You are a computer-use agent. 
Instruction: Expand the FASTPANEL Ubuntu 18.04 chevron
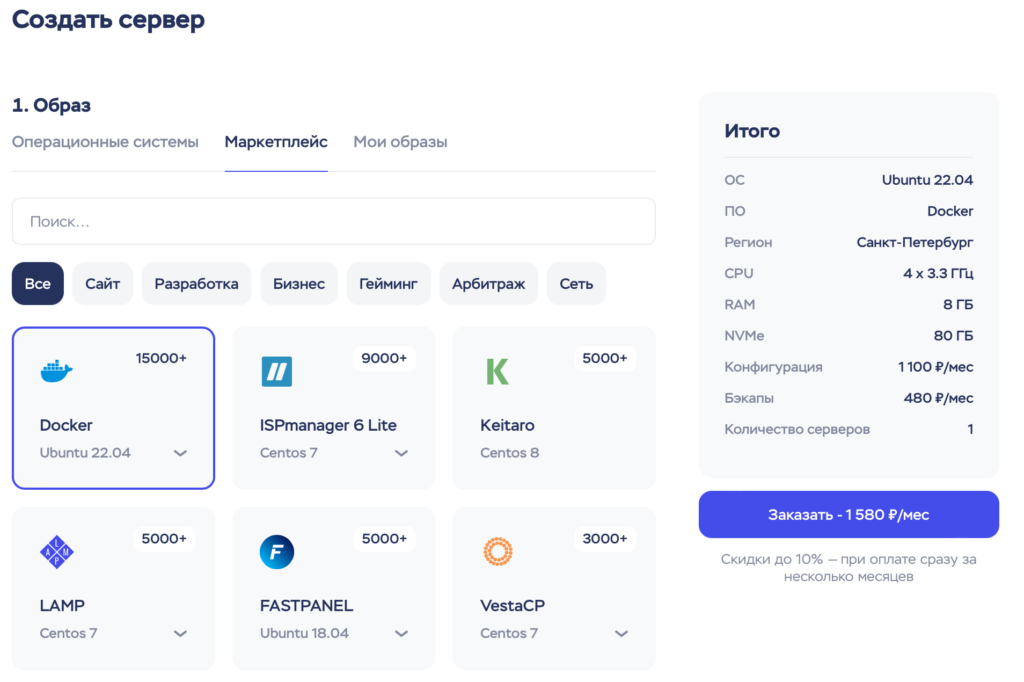401,633
